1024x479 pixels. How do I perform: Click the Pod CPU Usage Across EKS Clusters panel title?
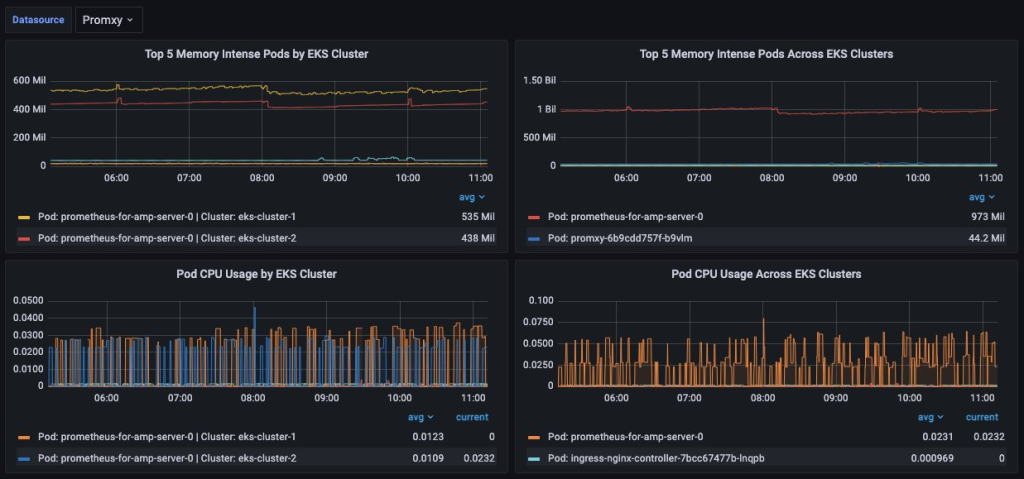765,273
